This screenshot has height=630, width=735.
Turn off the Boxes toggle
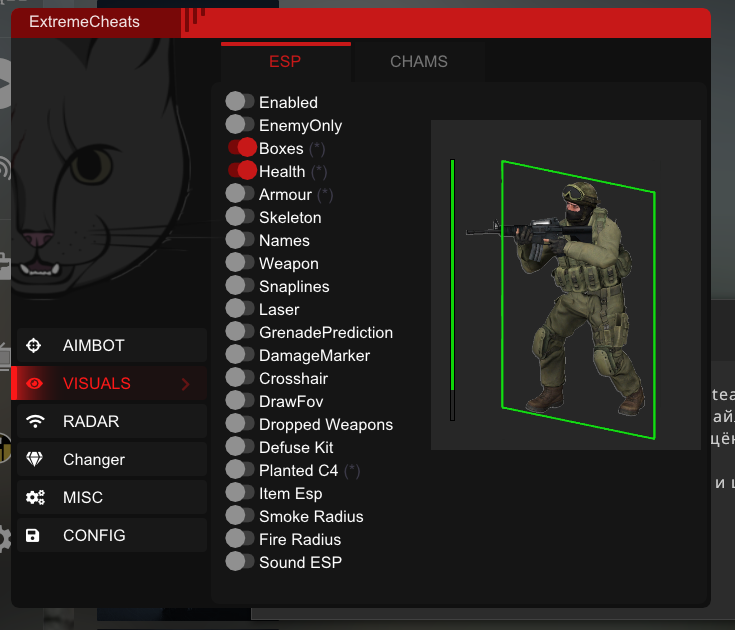242,147
